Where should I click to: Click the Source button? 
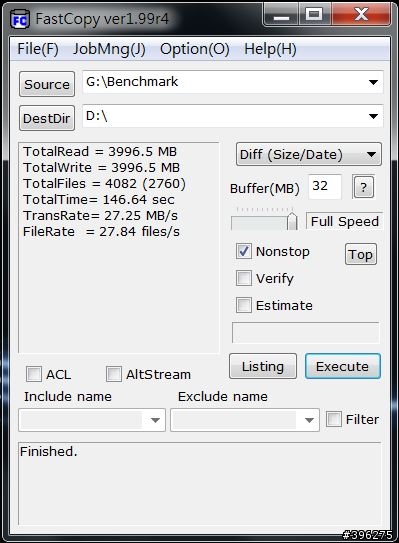(x=47, y=84)
